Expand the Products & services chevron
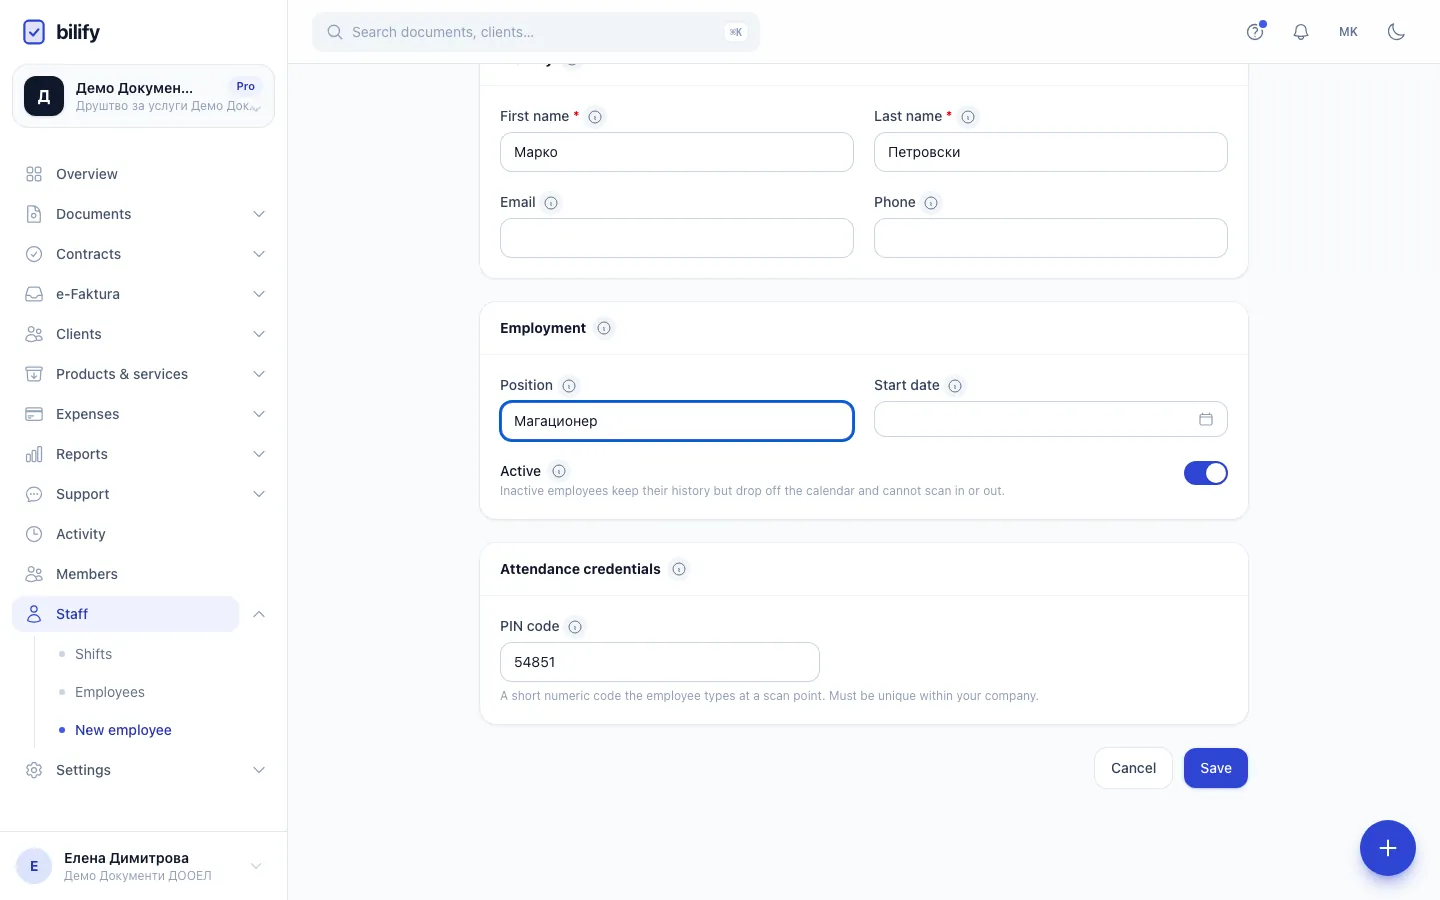Image resolution: width=1440 pixels, height=900 pixels. 259,374
